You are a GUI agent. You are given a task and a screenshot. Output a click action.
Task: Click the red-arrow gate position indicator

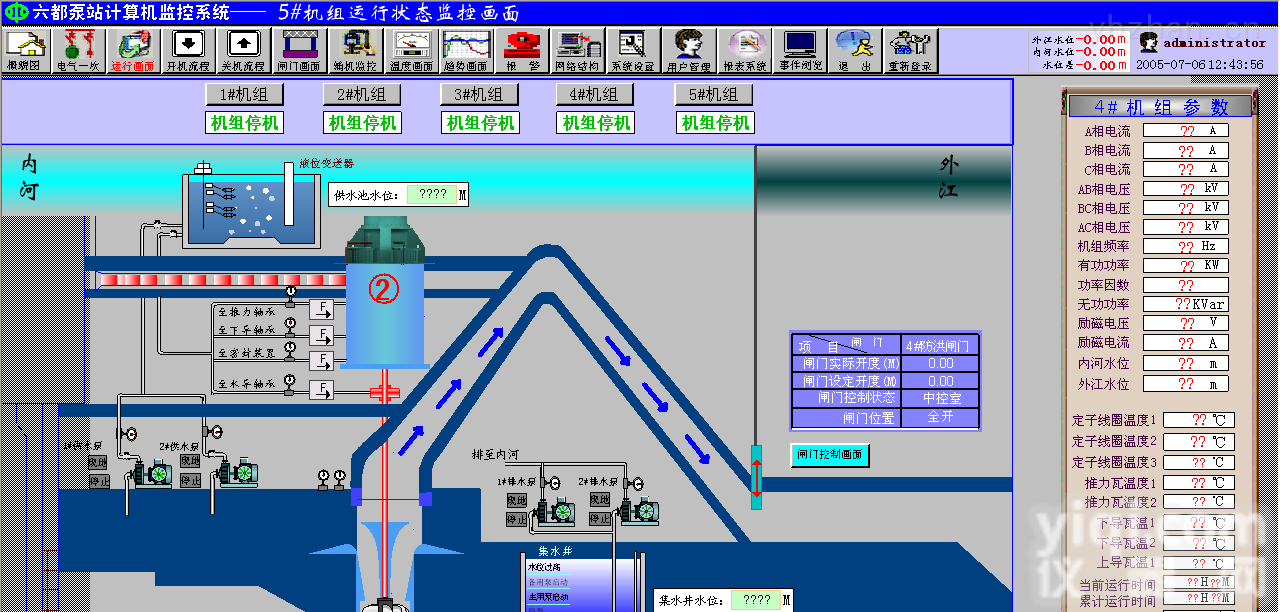756,478
